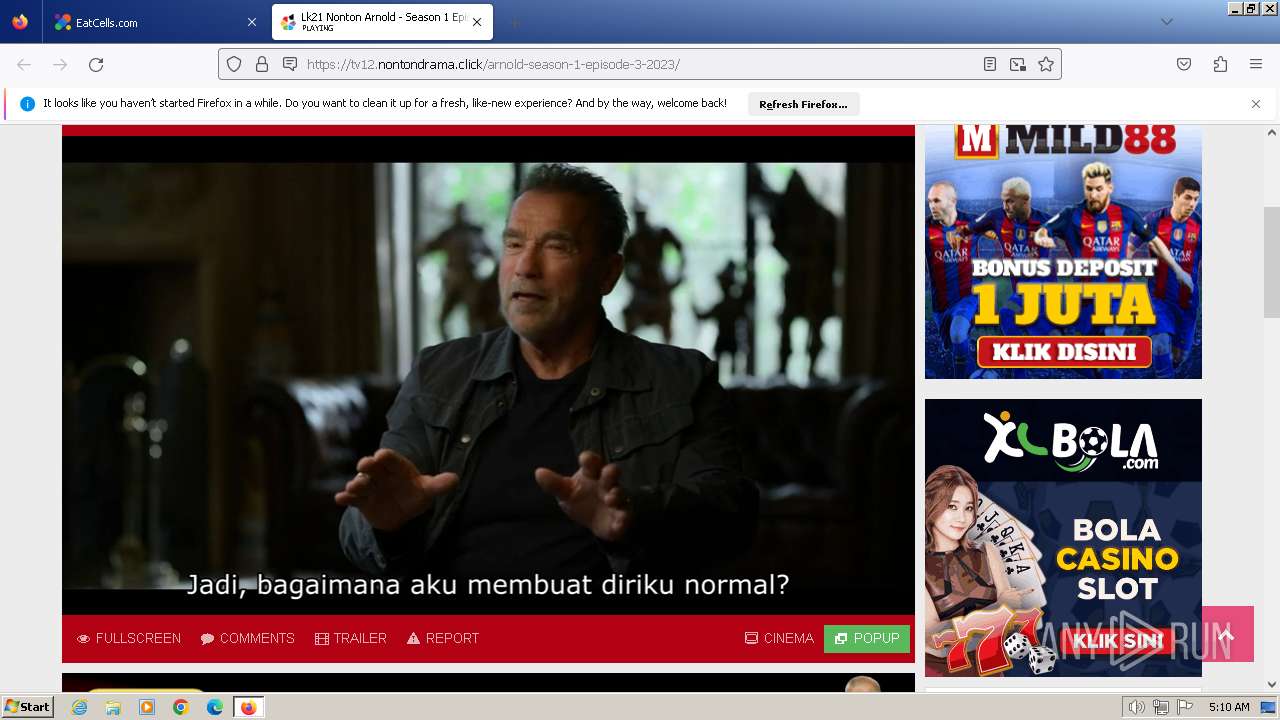Open Firefox View pinned tab
Image resolution: width=1280 pixels, height=720 pixels.
[x=20, y=22]
